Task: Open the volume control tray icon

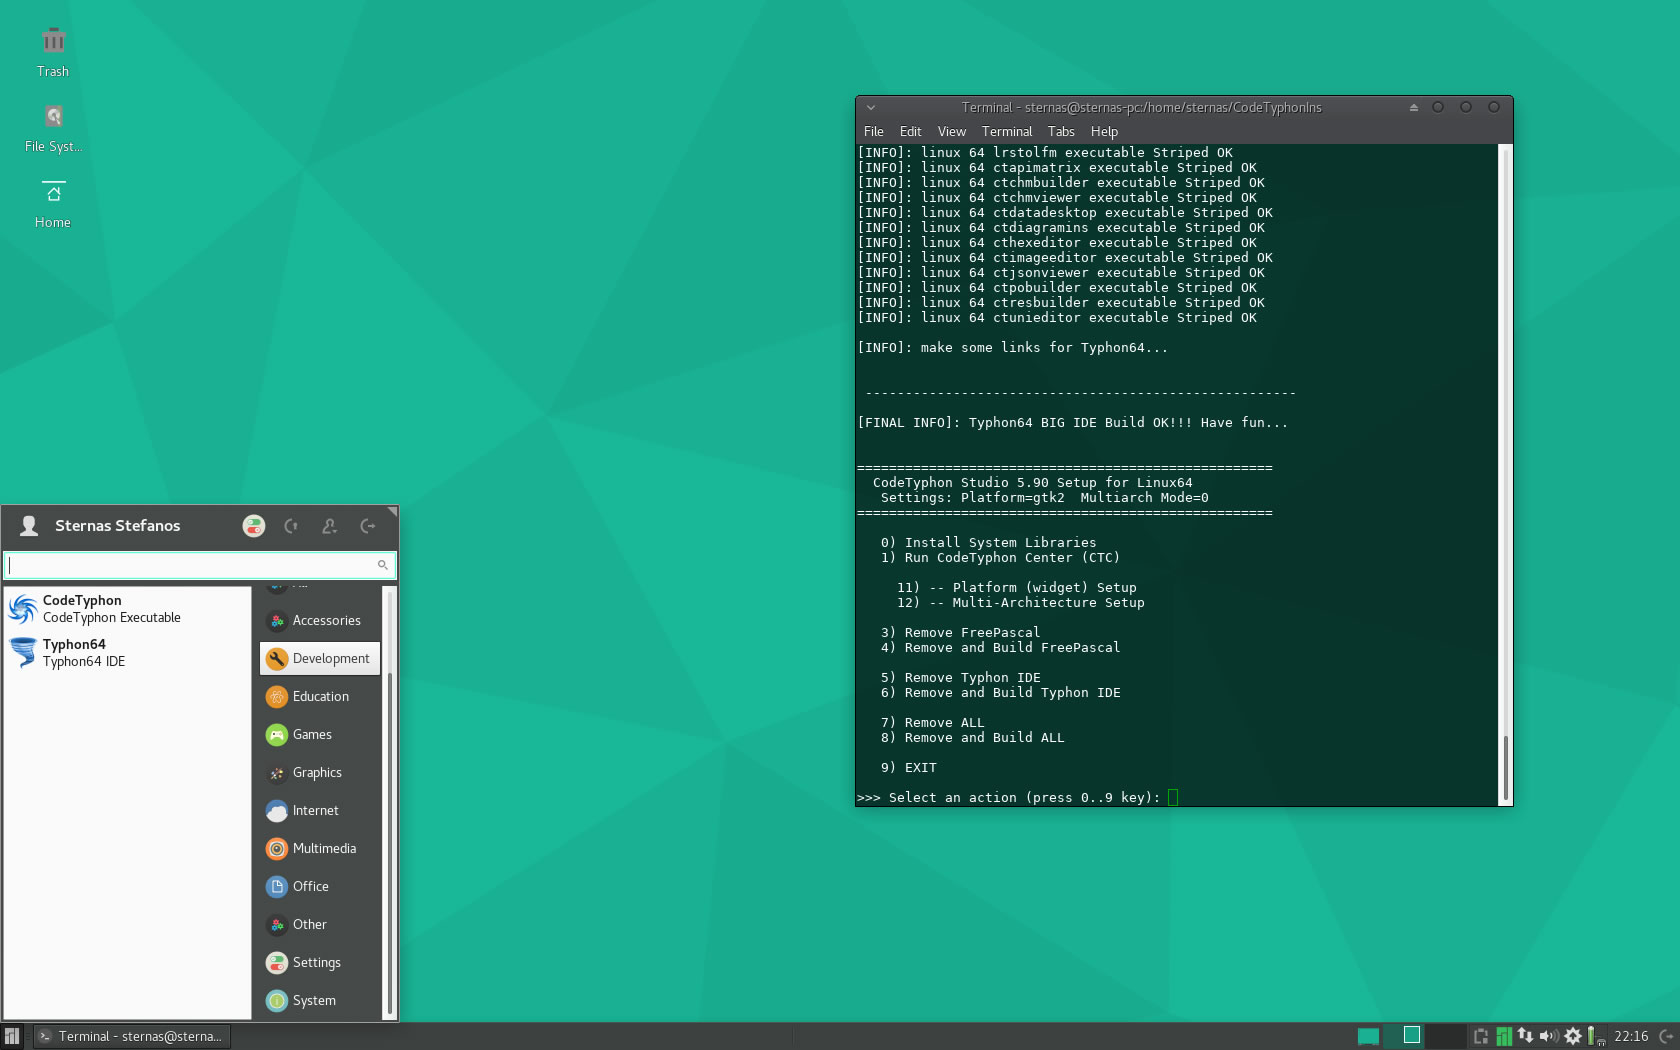Action: [1549, 1037]
